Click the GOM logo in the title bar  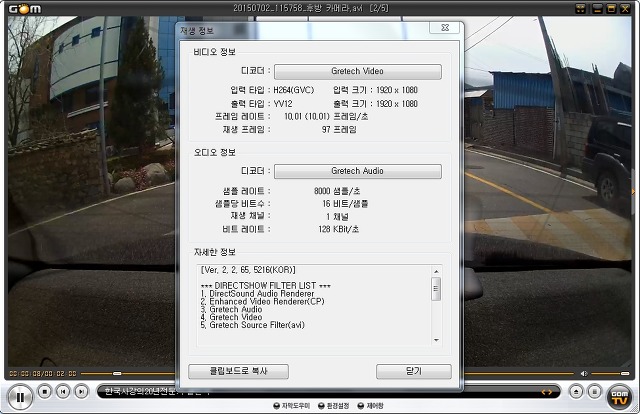[x=24, y=9]
